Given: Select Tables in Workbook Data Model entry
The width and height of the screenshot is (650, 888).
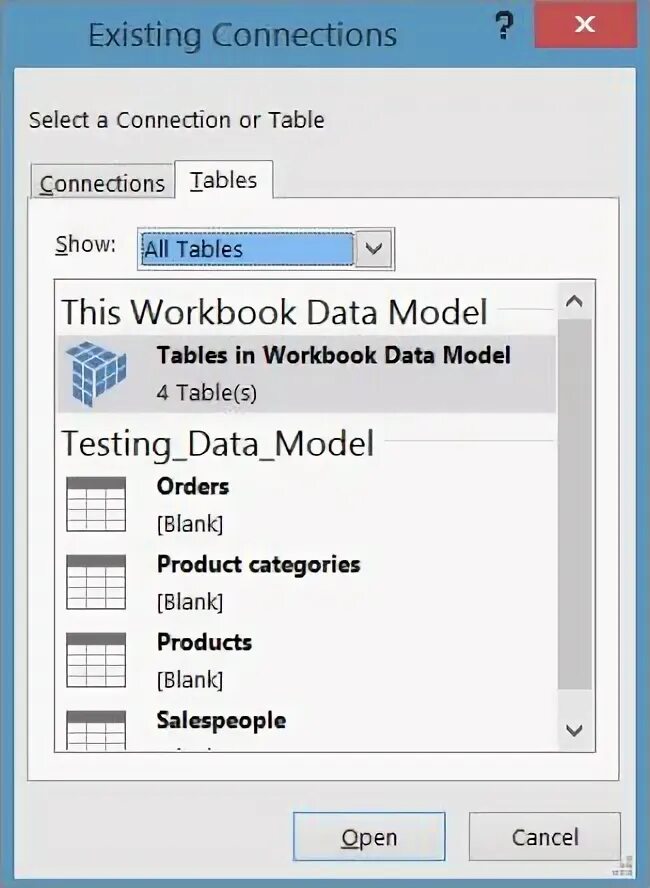Looking at the screenshot, I should [333, 355].
